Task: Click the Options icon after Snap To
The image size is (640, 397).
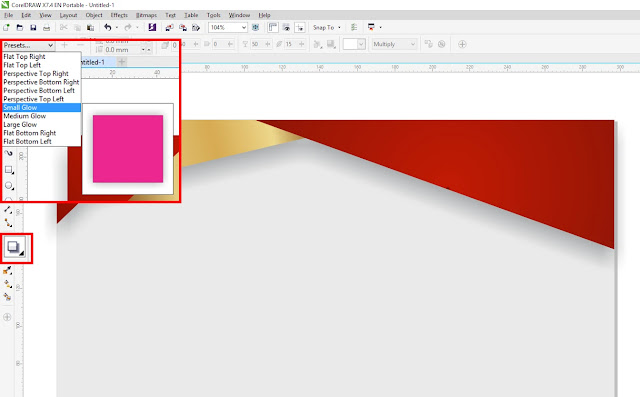Action: tap(354, 27)
